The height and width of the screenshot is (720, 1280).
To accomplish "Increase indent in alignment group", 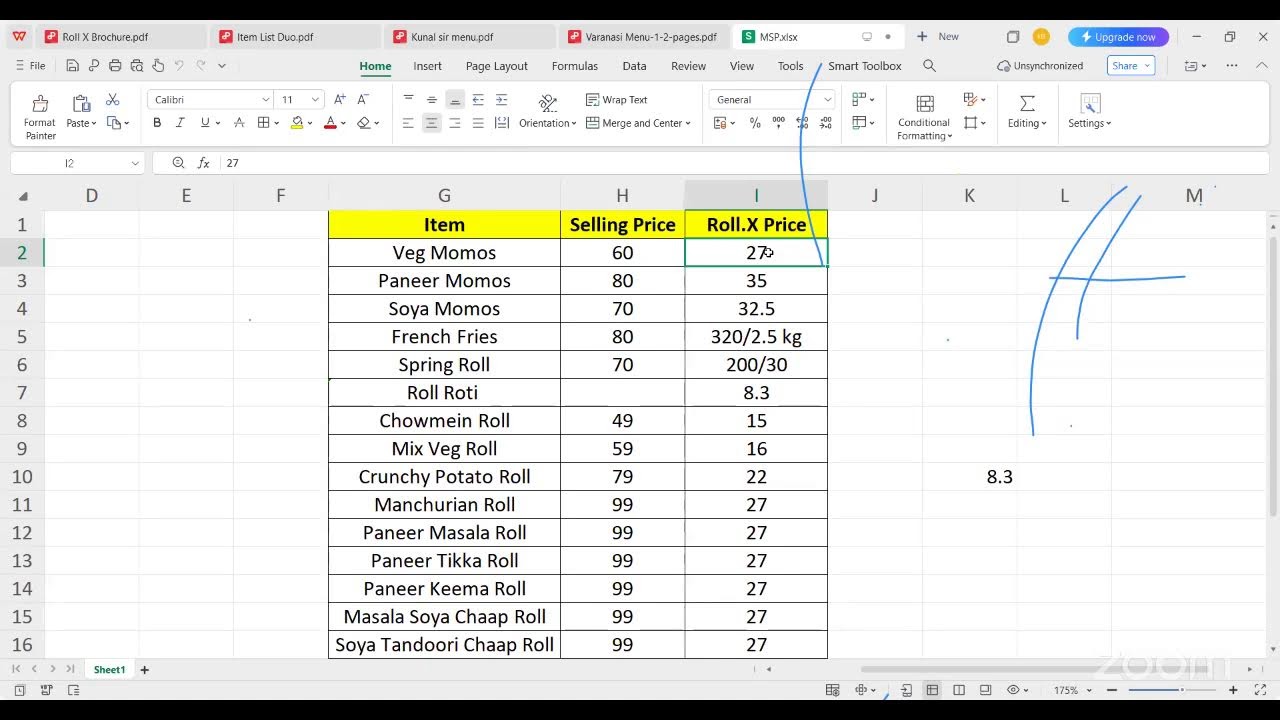I will tap(501, 100).
